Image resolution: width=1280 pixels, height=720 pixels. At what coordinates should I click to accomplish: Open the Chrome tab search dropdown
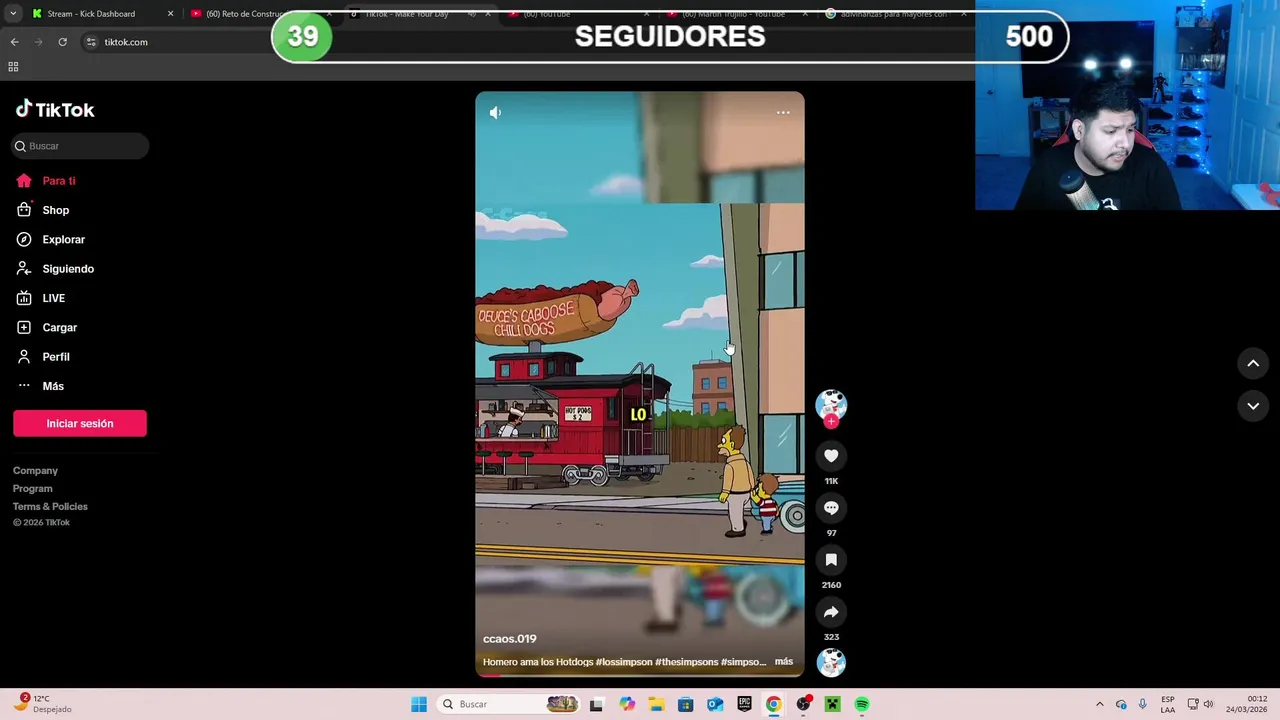coord(13,14)
